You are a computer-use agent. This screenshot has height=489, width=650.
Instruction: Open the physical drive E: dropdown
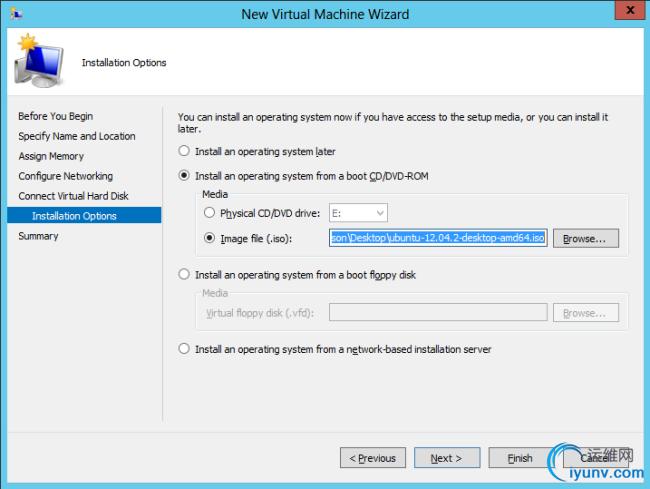point(358,213)
